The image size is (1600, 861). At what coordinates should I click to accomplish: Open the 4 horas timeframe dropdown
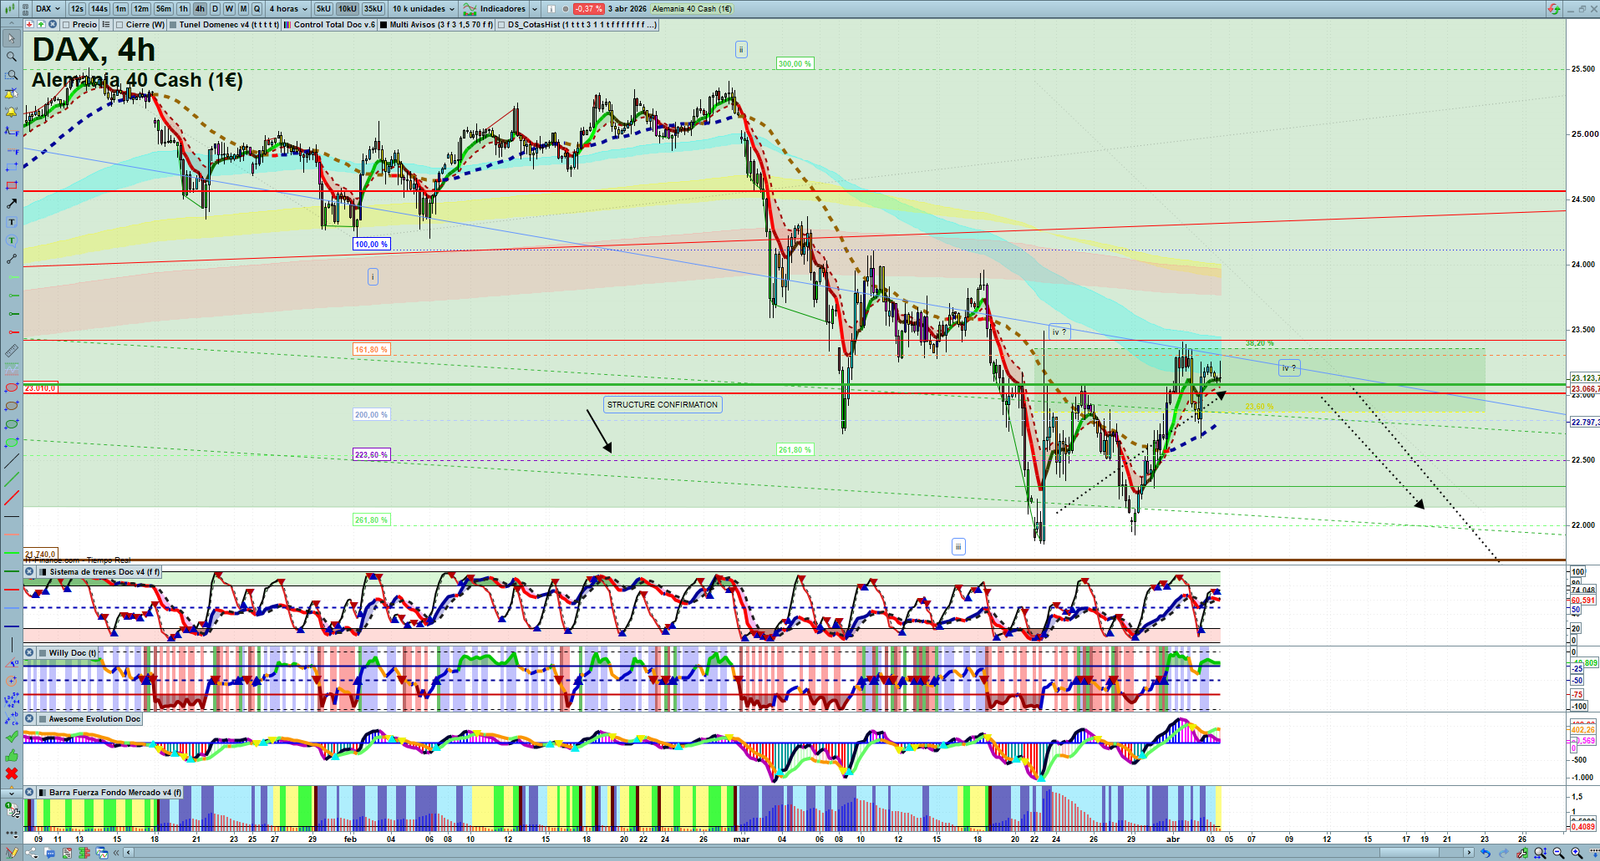[288, 9]
